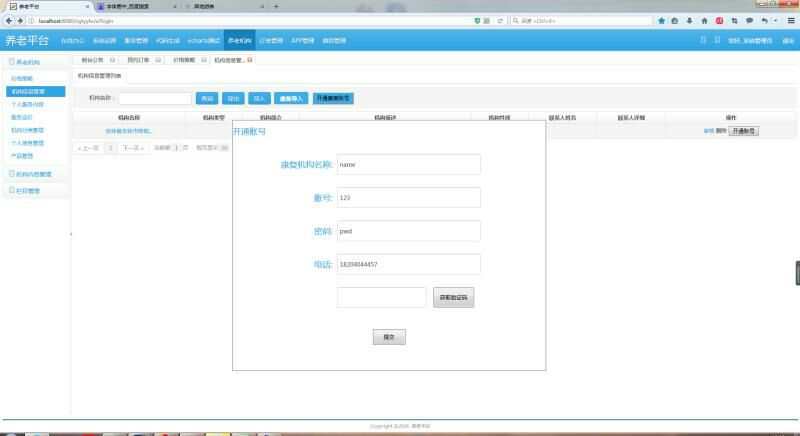Click the 获取验证码 button
The height and width of the screenshot is (436, 800).
(x=453, y=298)
